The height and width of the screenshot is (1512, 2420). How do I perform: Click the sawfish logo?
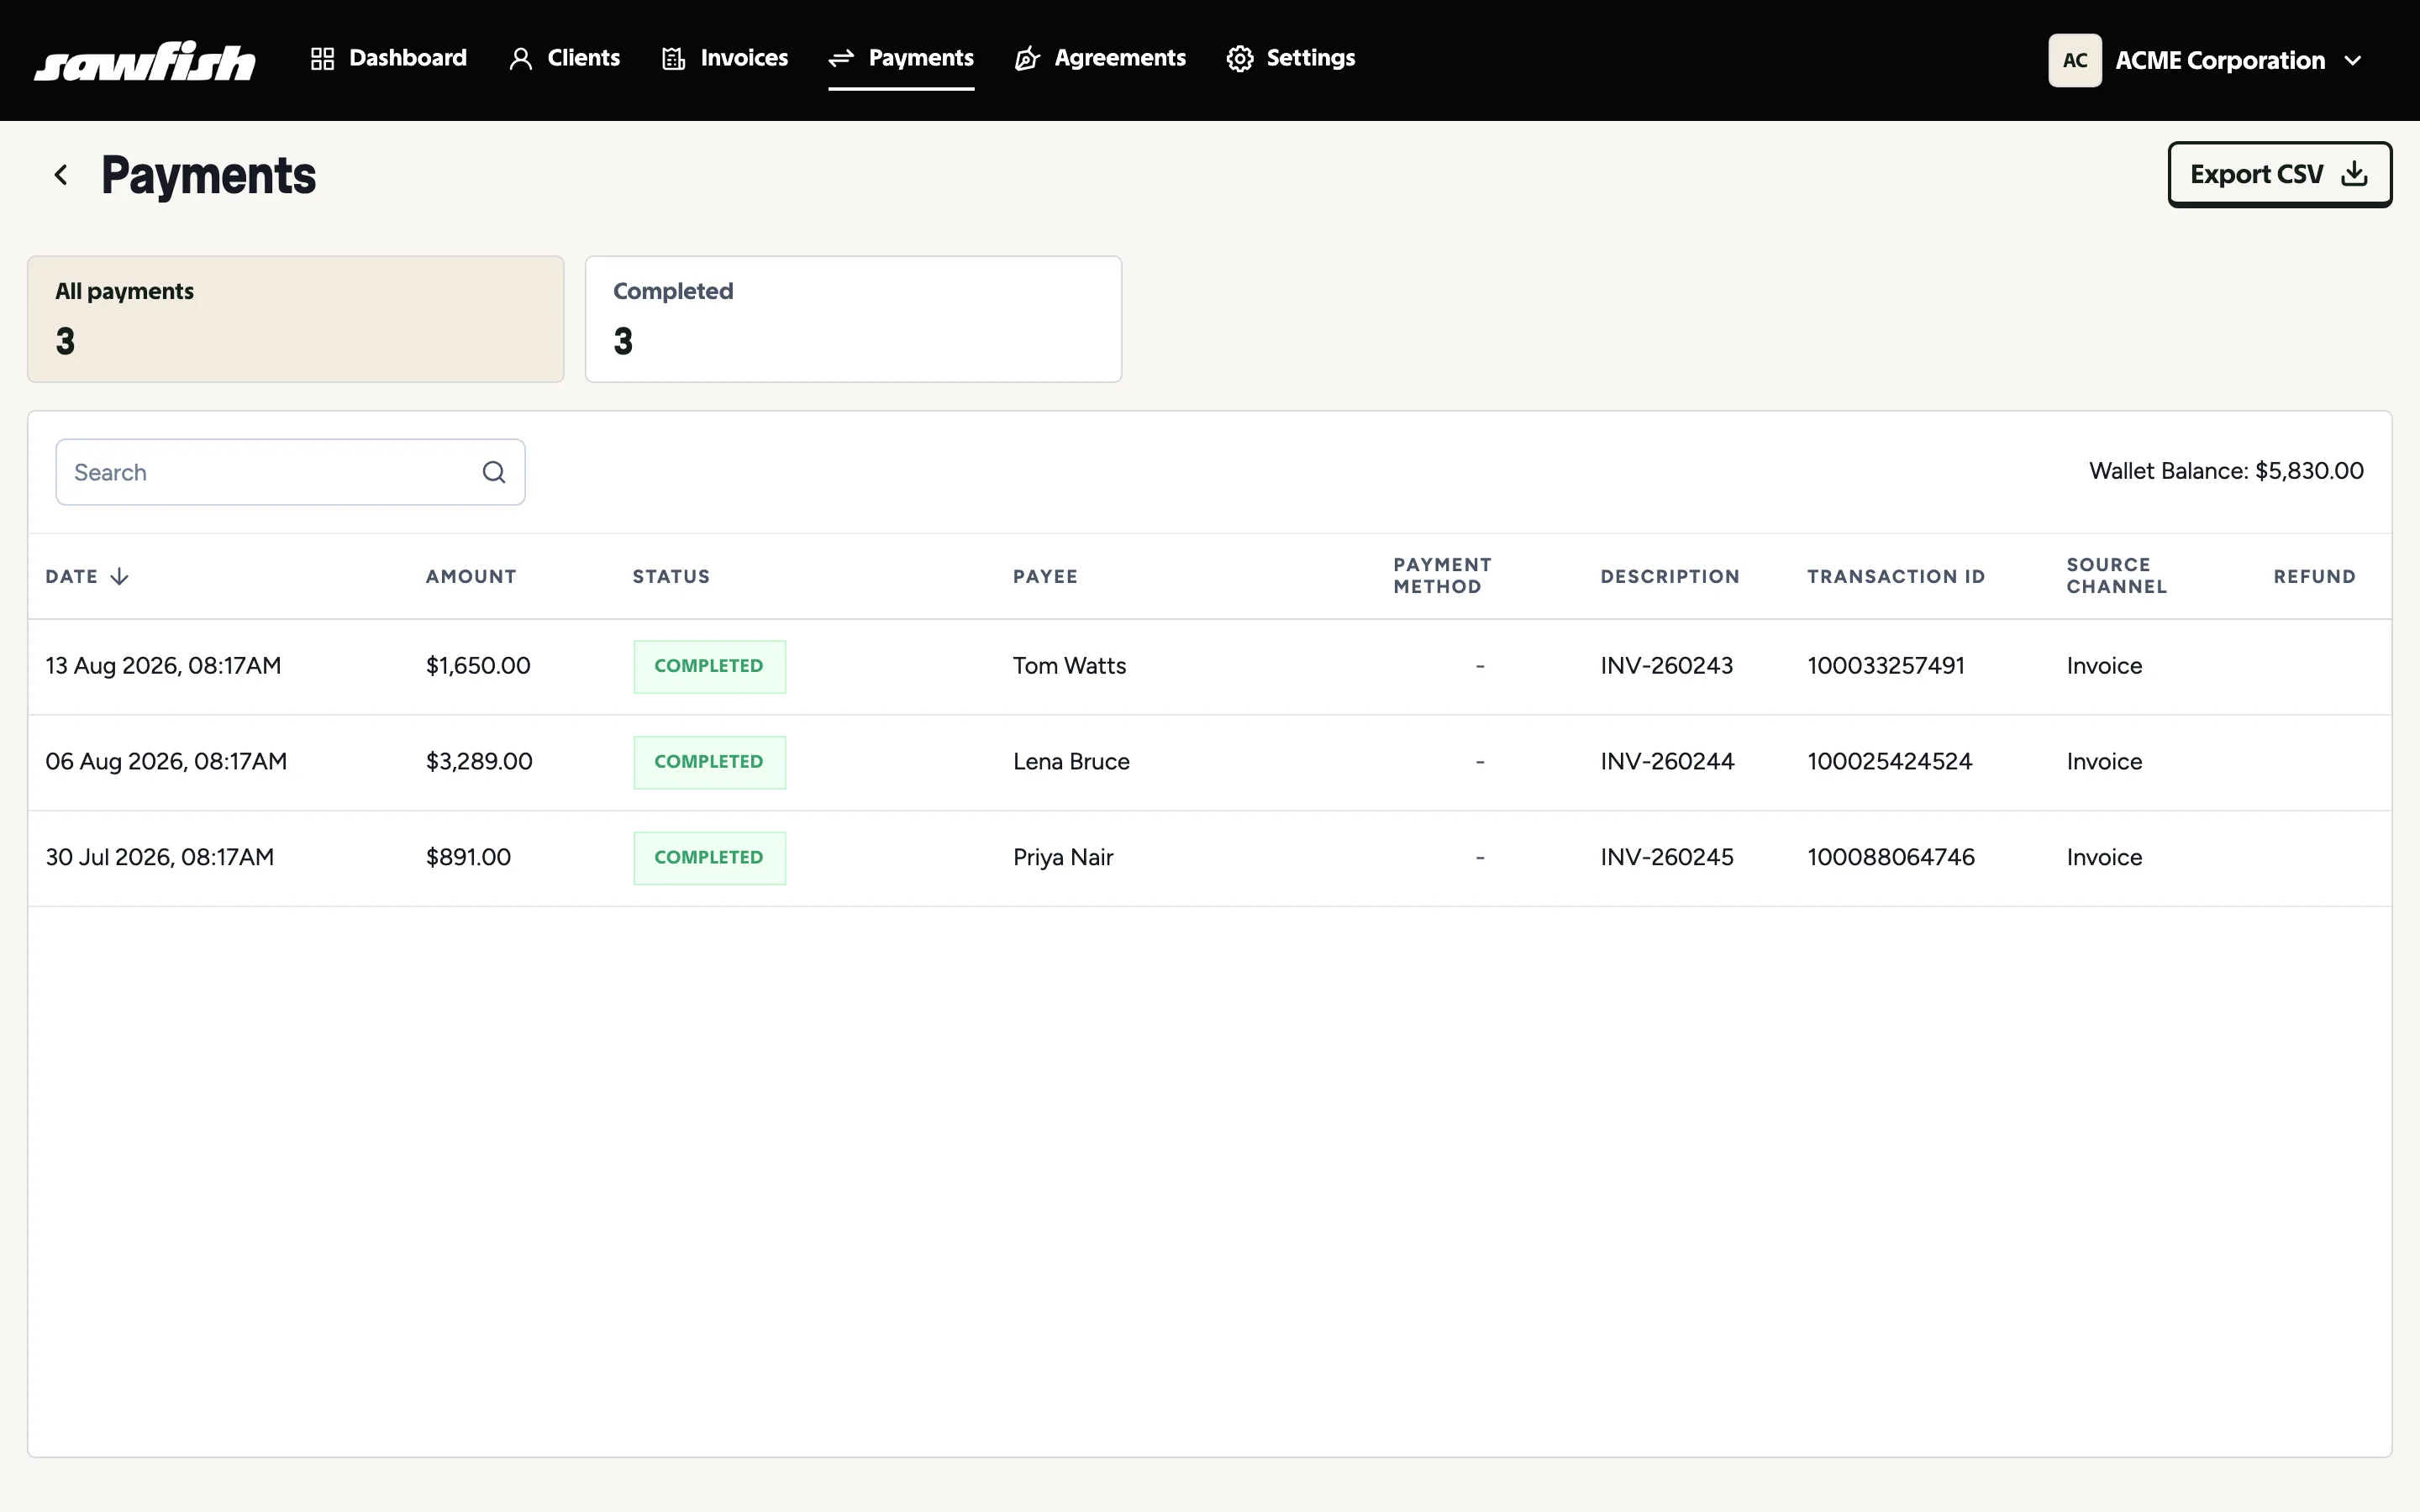145,60
